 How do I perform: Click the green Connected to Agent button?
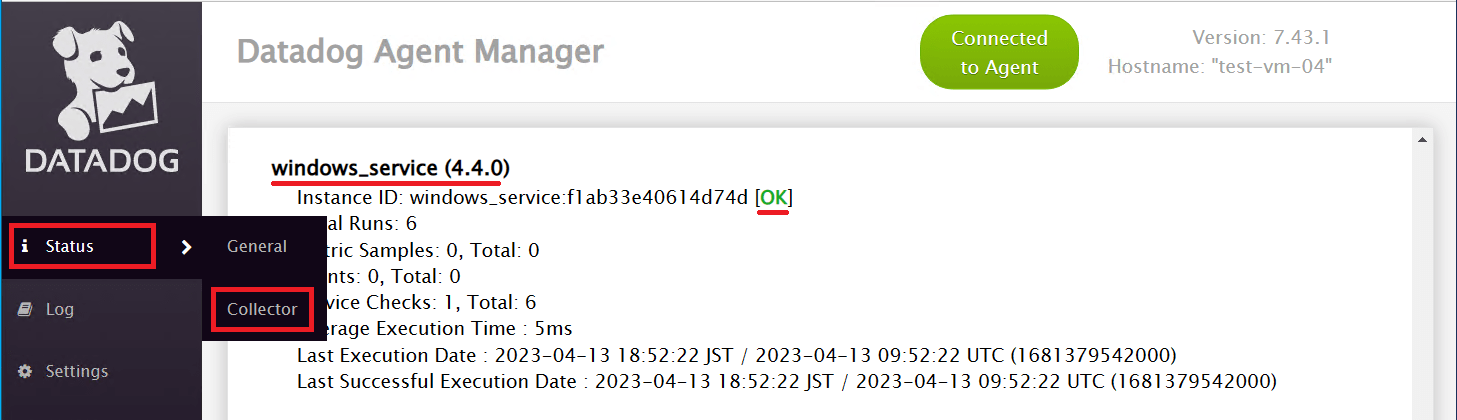[999, 53]
